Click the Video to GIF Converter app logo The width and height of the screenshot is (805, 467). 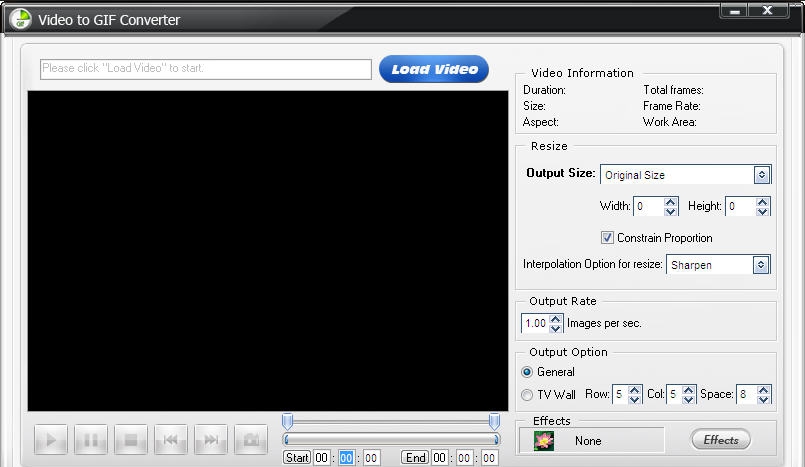coord(21,20)
